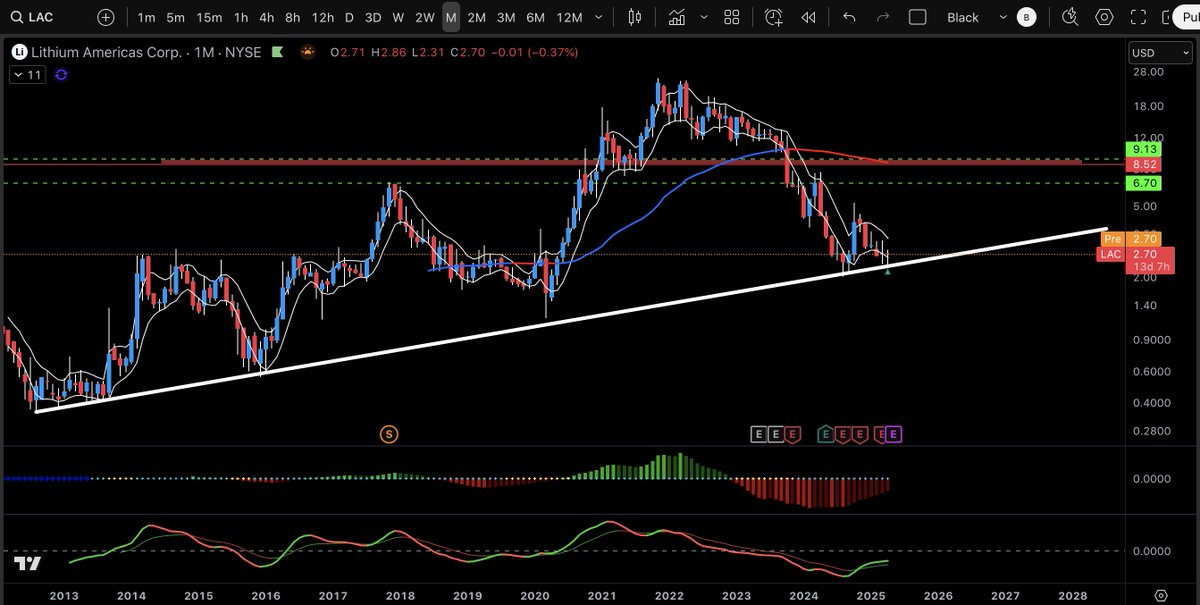Image resolution: width=1200 pixels, height=605 pixels.
Task: Click the 28.00 price scale value
Action: (1148, 72)
